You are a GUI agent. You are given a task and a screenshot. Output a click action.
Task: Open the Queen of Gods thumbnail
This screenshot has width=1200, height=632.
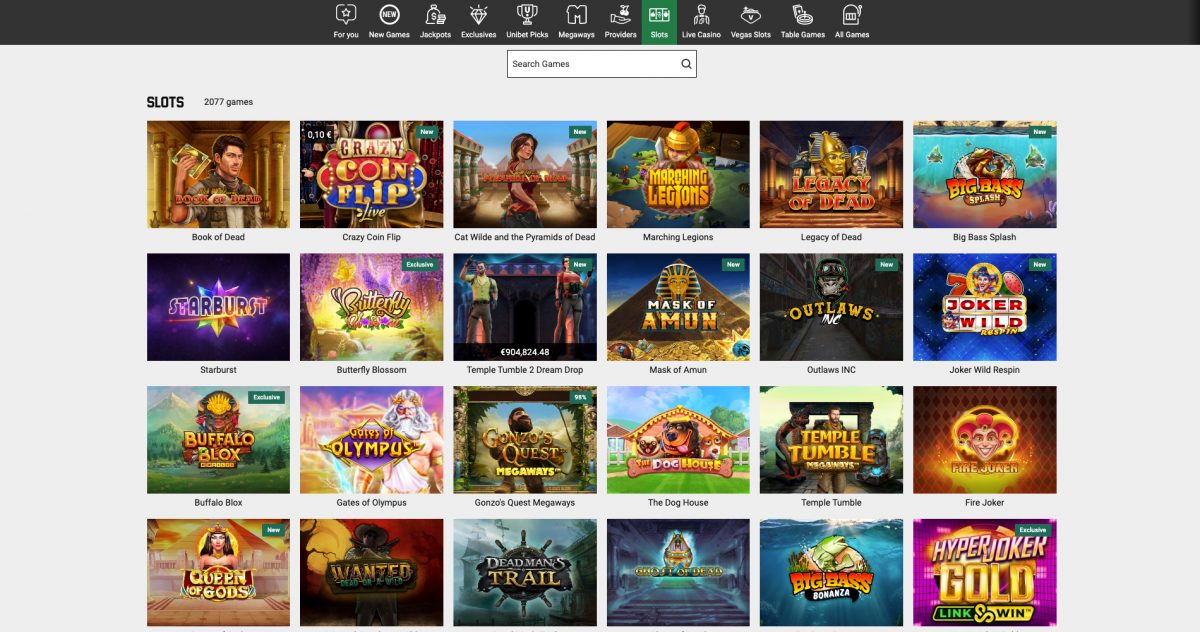[x=218, y=572]
